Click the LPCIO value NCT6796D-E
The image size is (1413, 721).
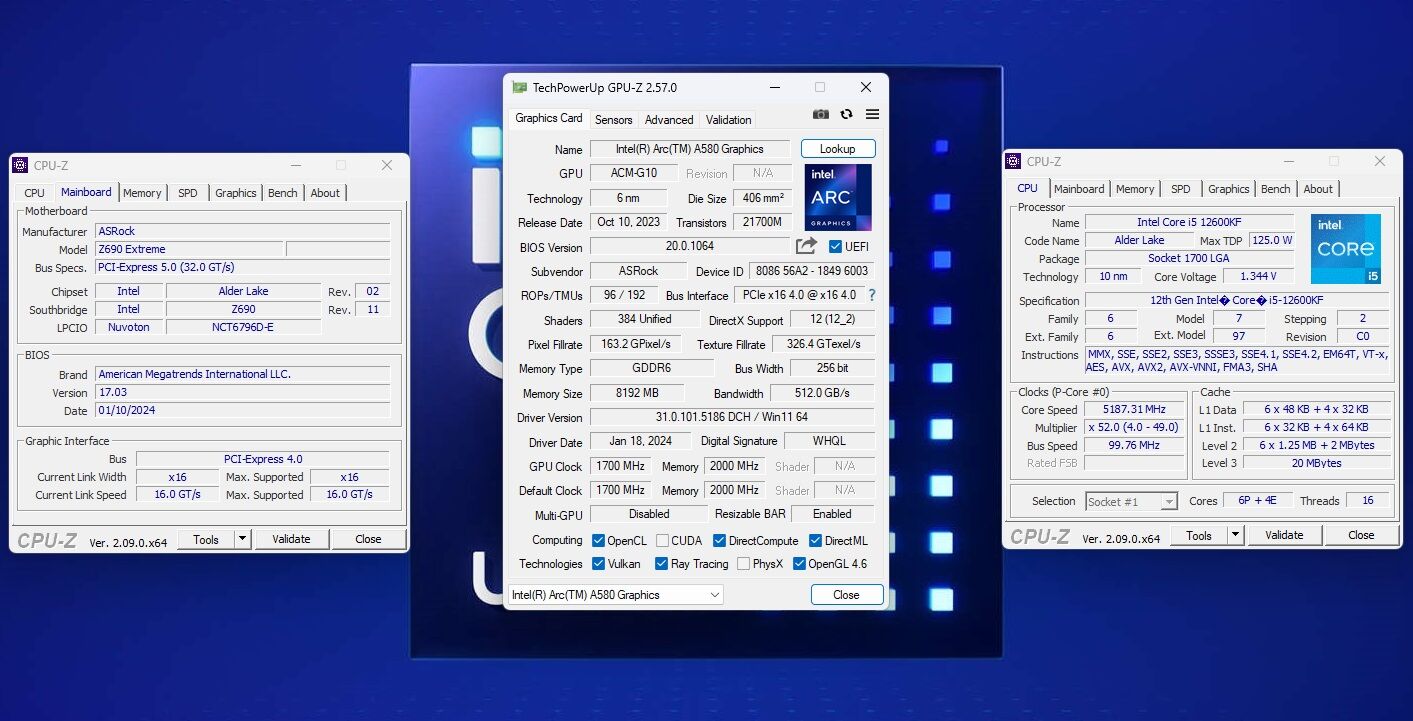(x=243, y=327)
